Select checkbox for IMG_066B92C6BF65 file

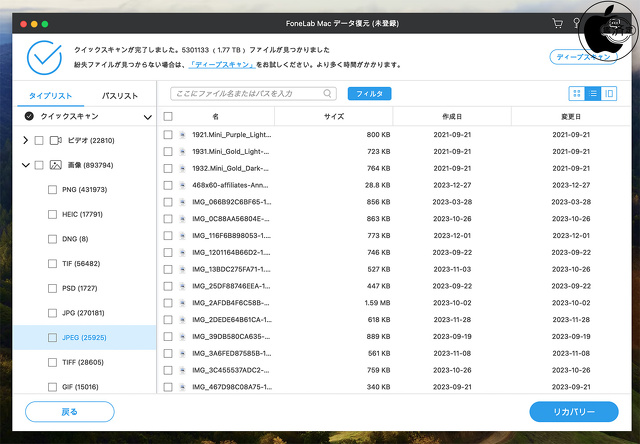pos(168,202)
